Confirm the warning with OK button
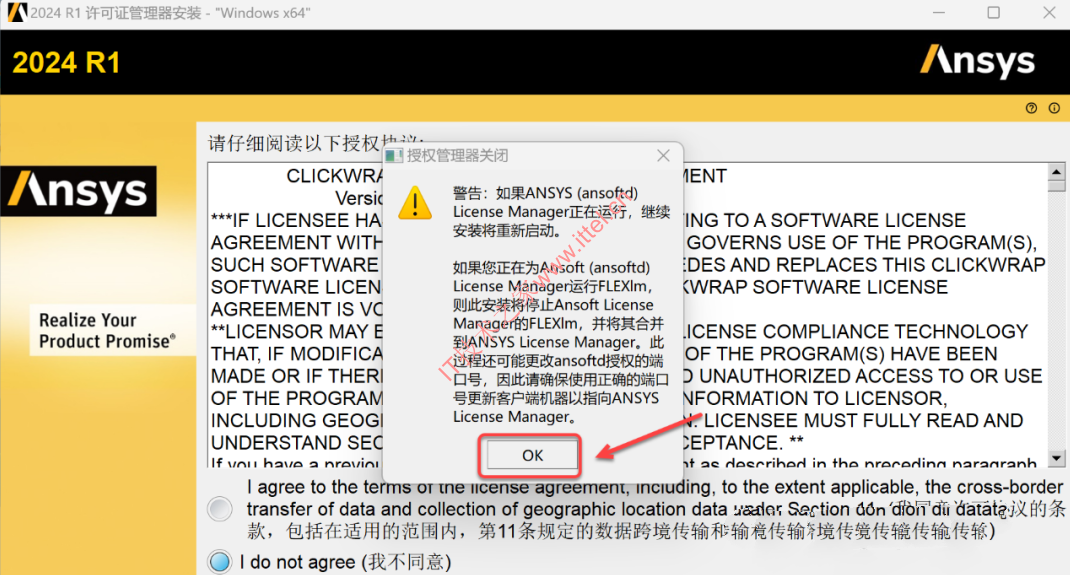Viewport: 1070px width, 575px height. pos(532,455)
